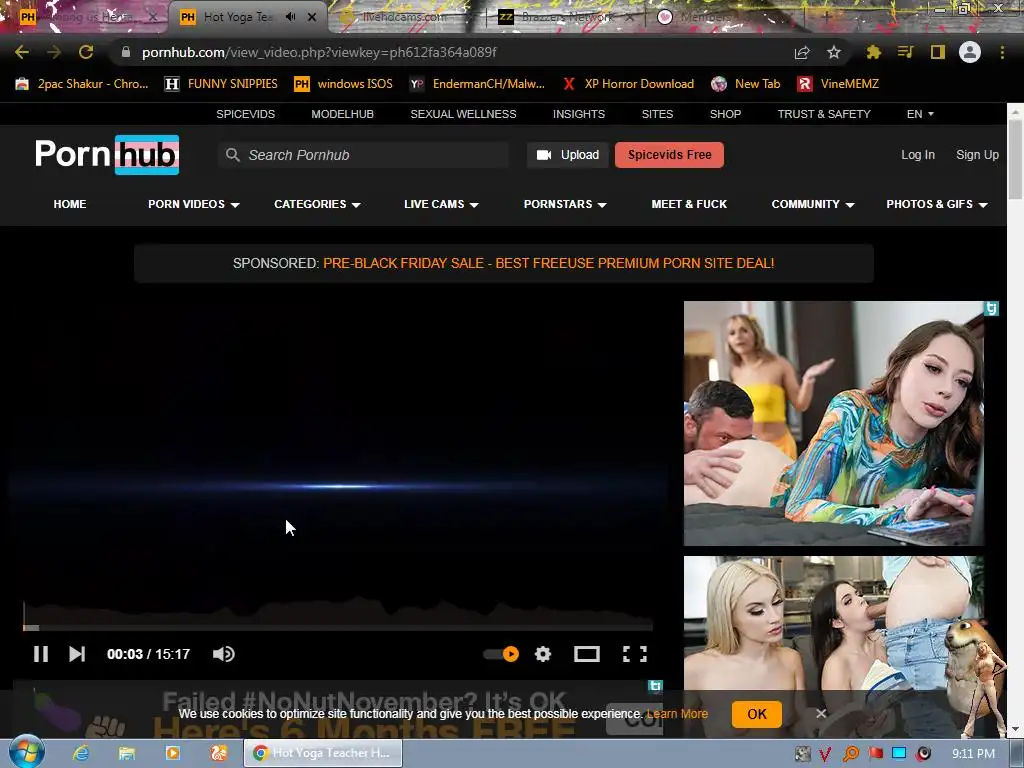This screenshot has height=768, width=1024.
Task: Toggle the autoplay switch in player
Action: click(x=502, y=654)
